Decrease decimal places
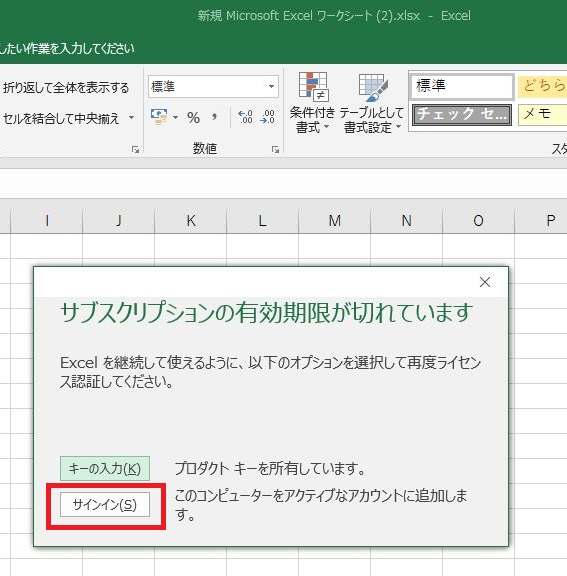The image size is (567, 576). [x=267, y=117]
